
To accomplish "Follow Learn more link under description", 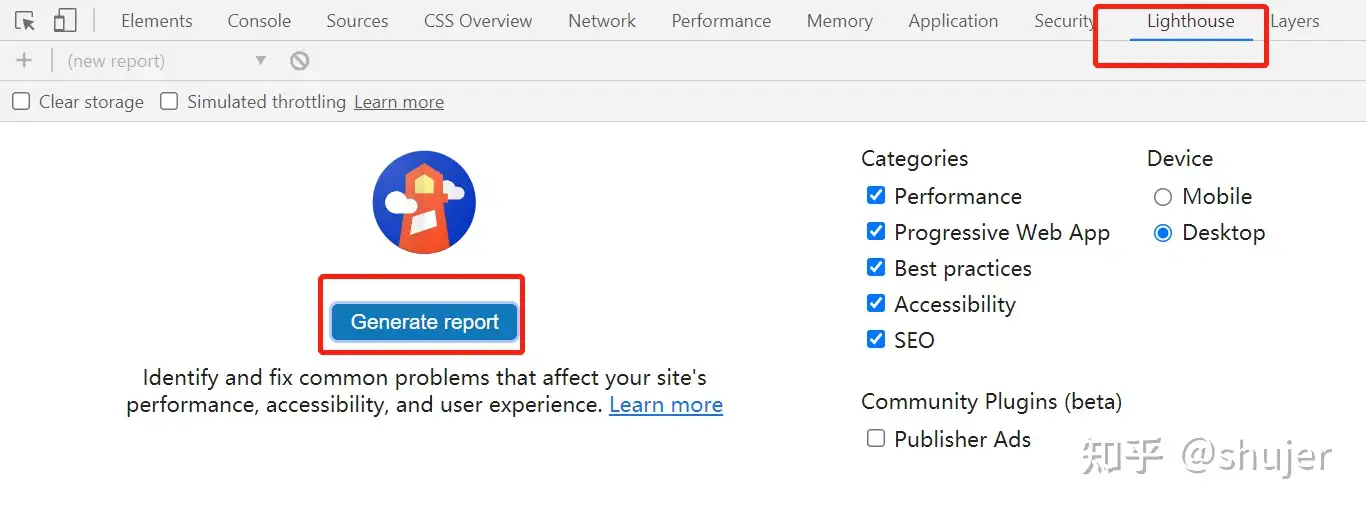I will click(666, 405).
